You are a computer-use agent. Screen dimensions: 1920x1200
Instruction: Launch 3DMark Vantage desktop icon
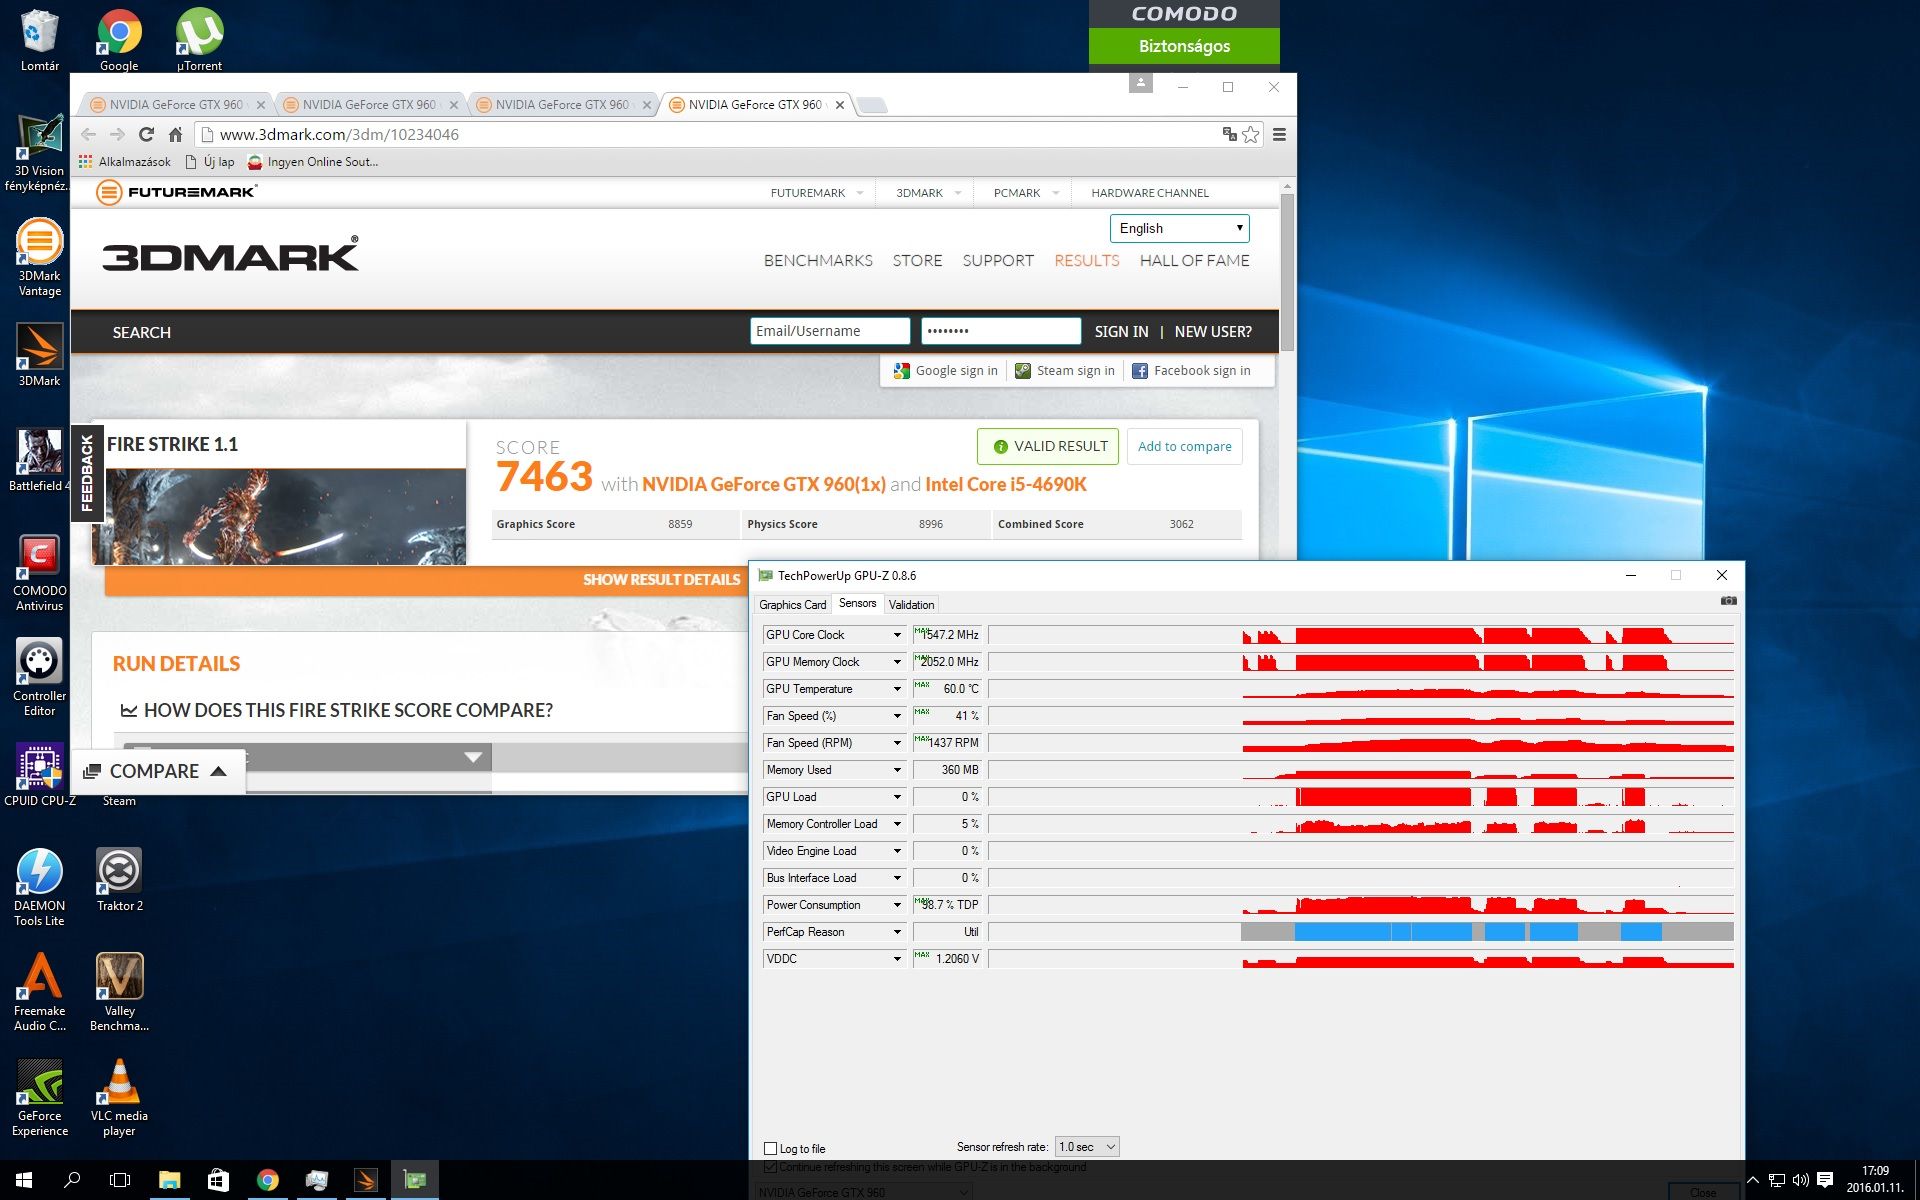40,257
